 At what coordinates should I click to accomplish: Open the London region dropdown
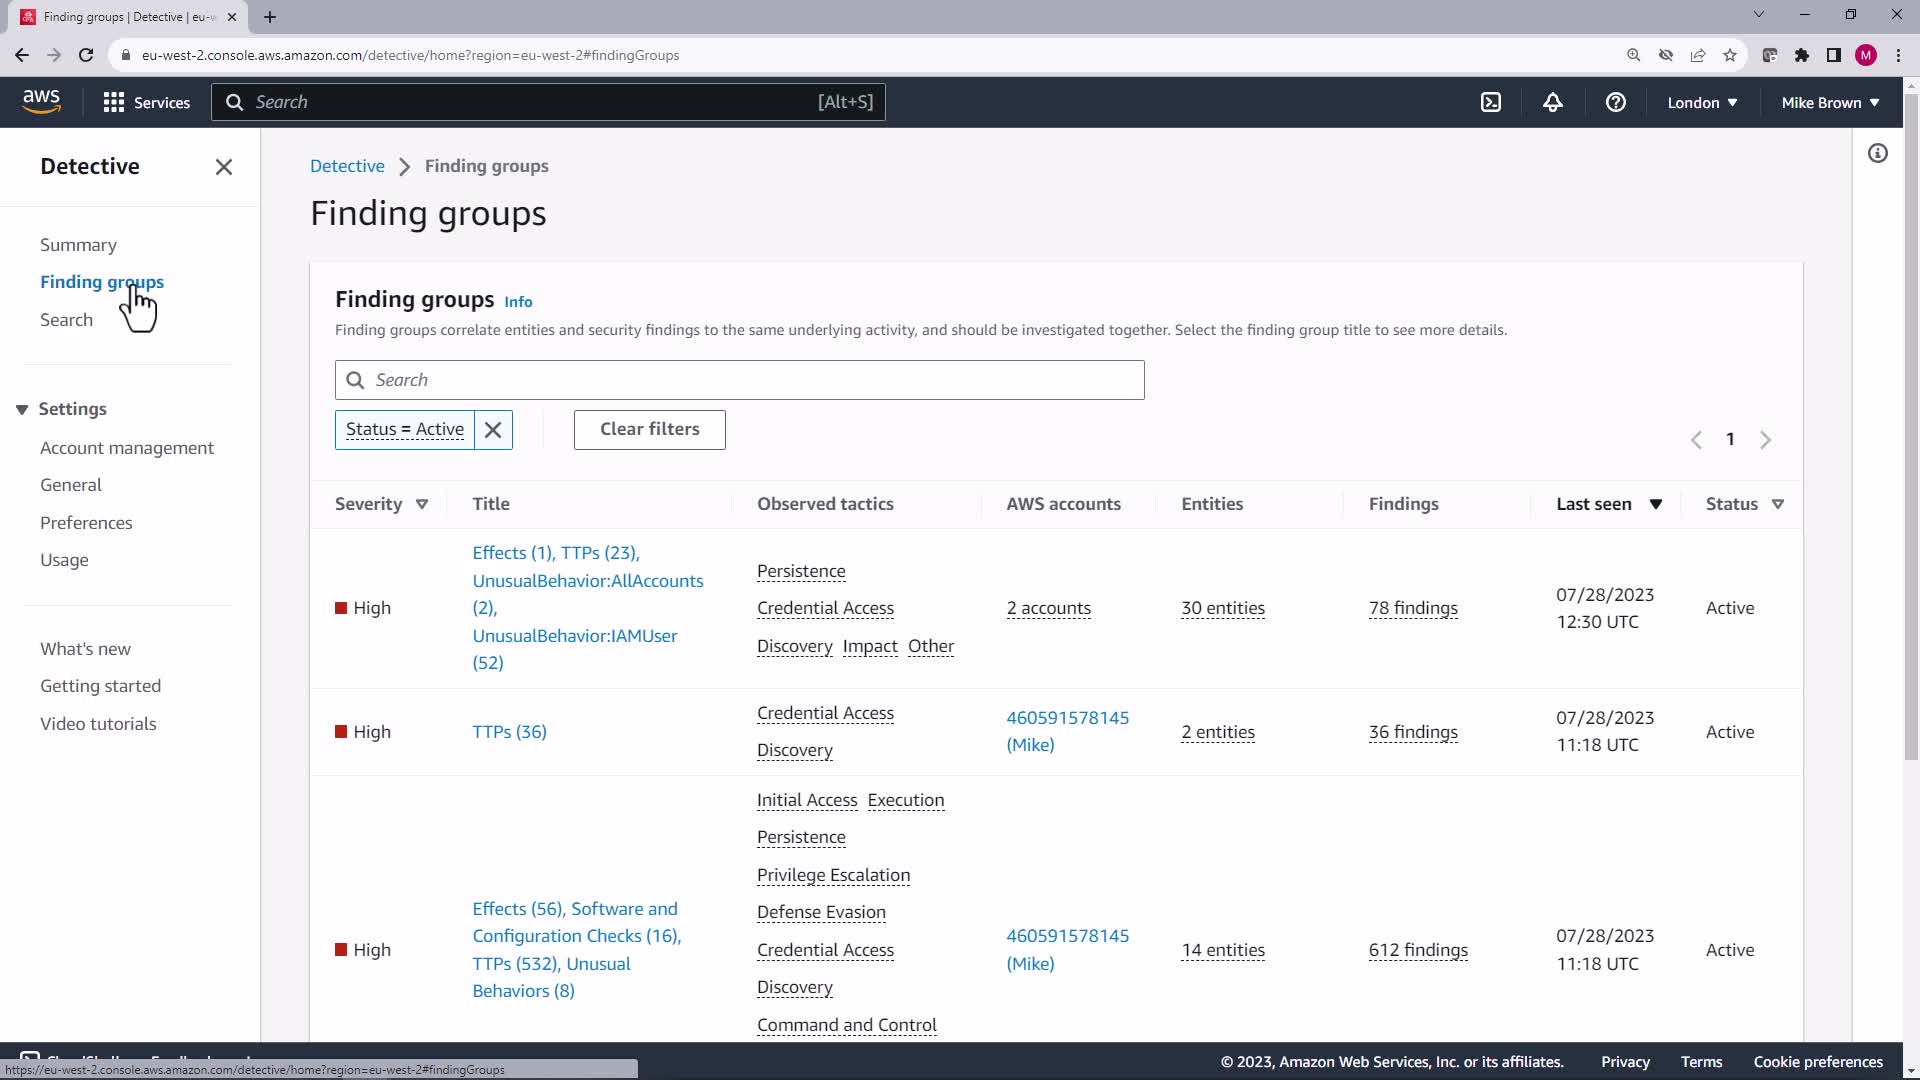(x=1701, y=102)
